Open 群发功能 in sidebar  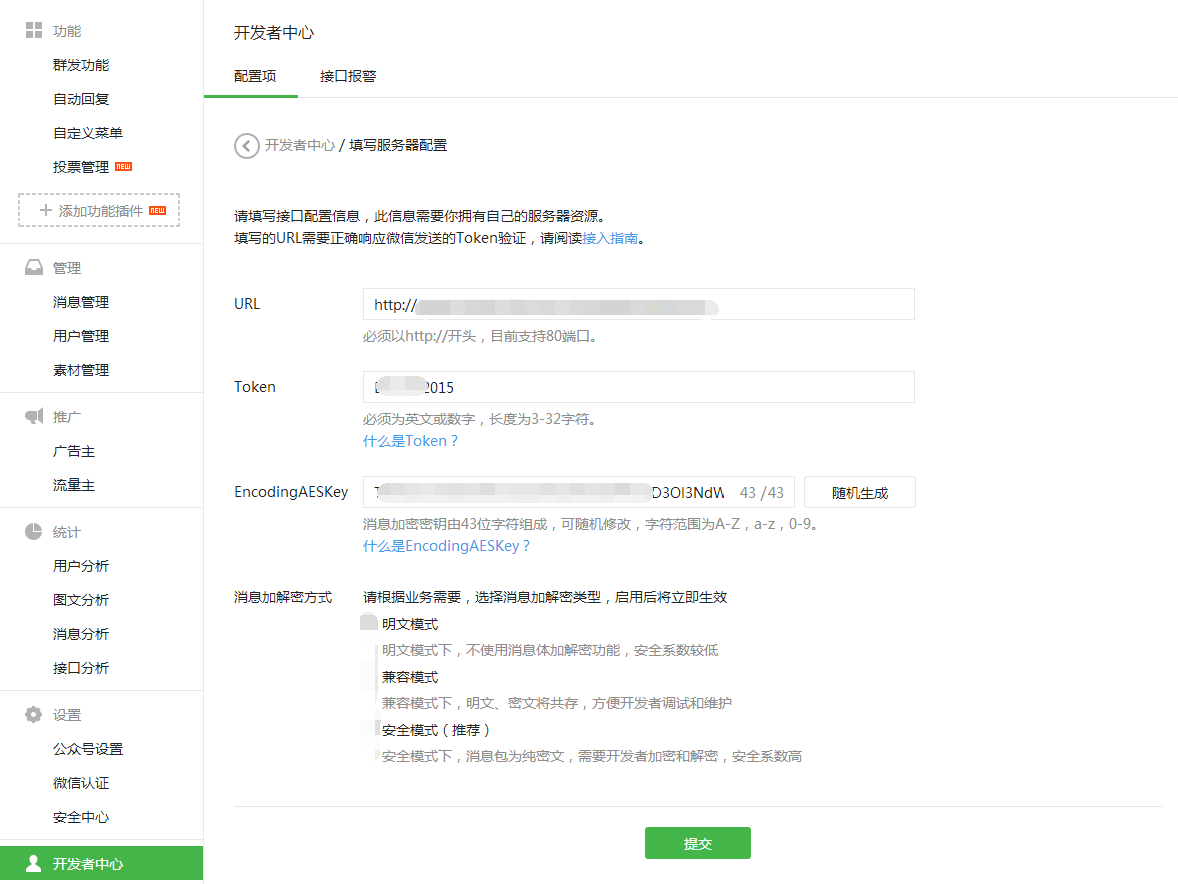(81, 65)
